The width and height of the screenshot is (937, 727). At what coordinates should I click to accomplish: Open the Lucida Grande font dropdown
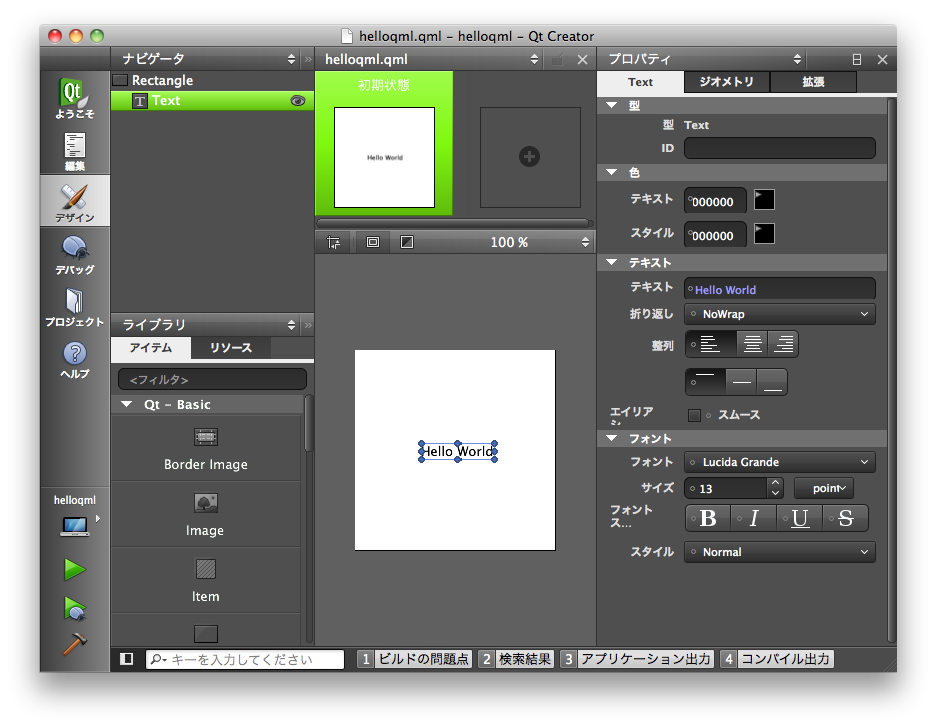779,462
